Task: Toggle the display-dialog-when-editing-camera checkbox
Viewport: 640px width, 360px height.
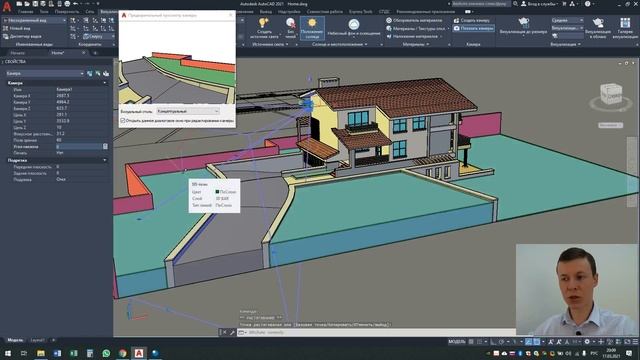Action: pos(123,121)
